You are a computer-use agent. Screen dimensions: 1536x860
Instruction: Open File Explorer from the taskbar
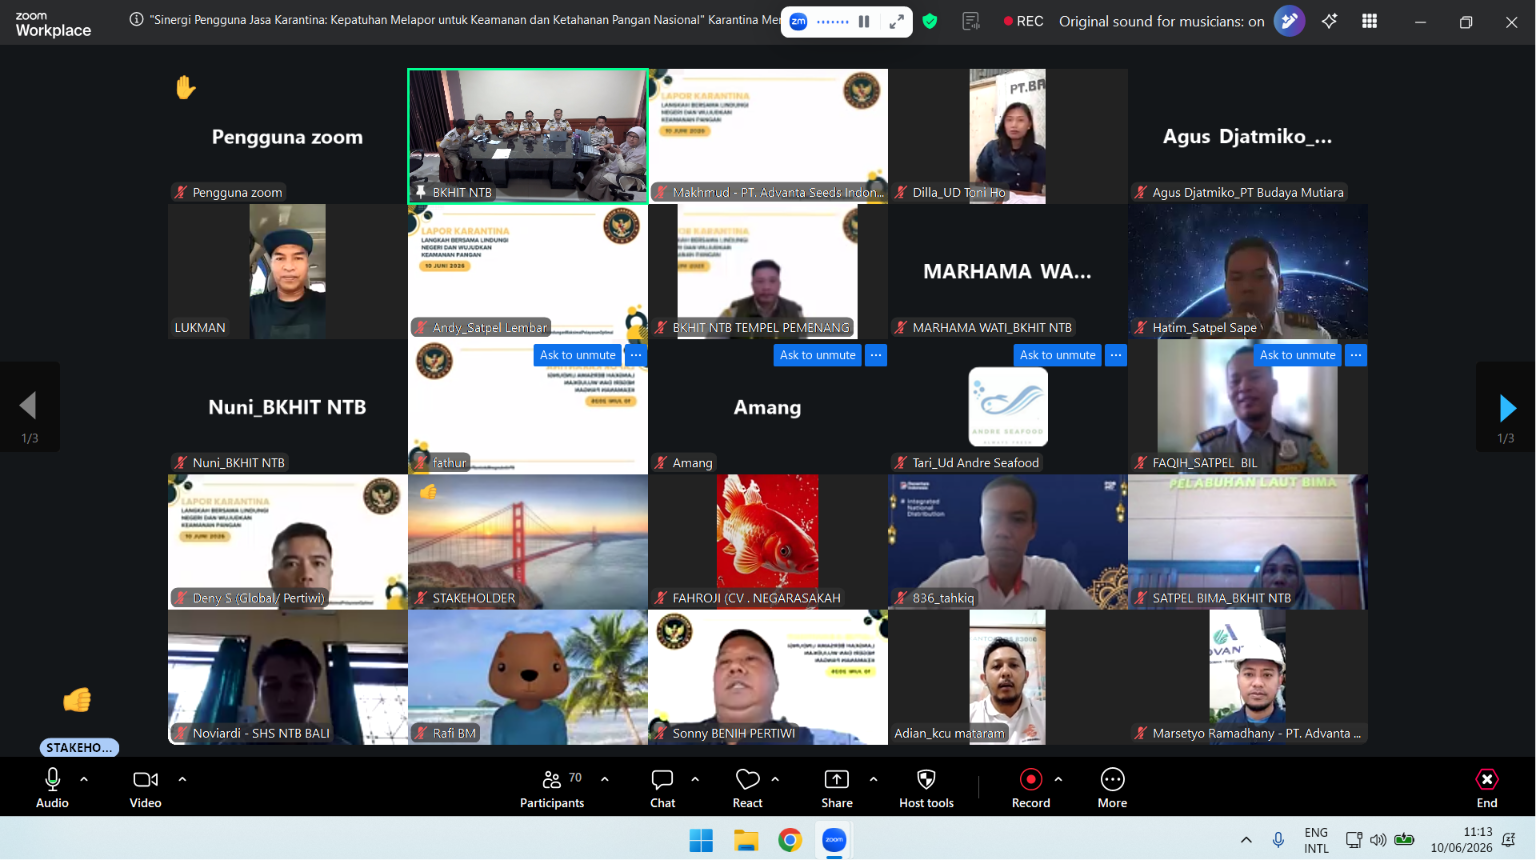[746, 840]
